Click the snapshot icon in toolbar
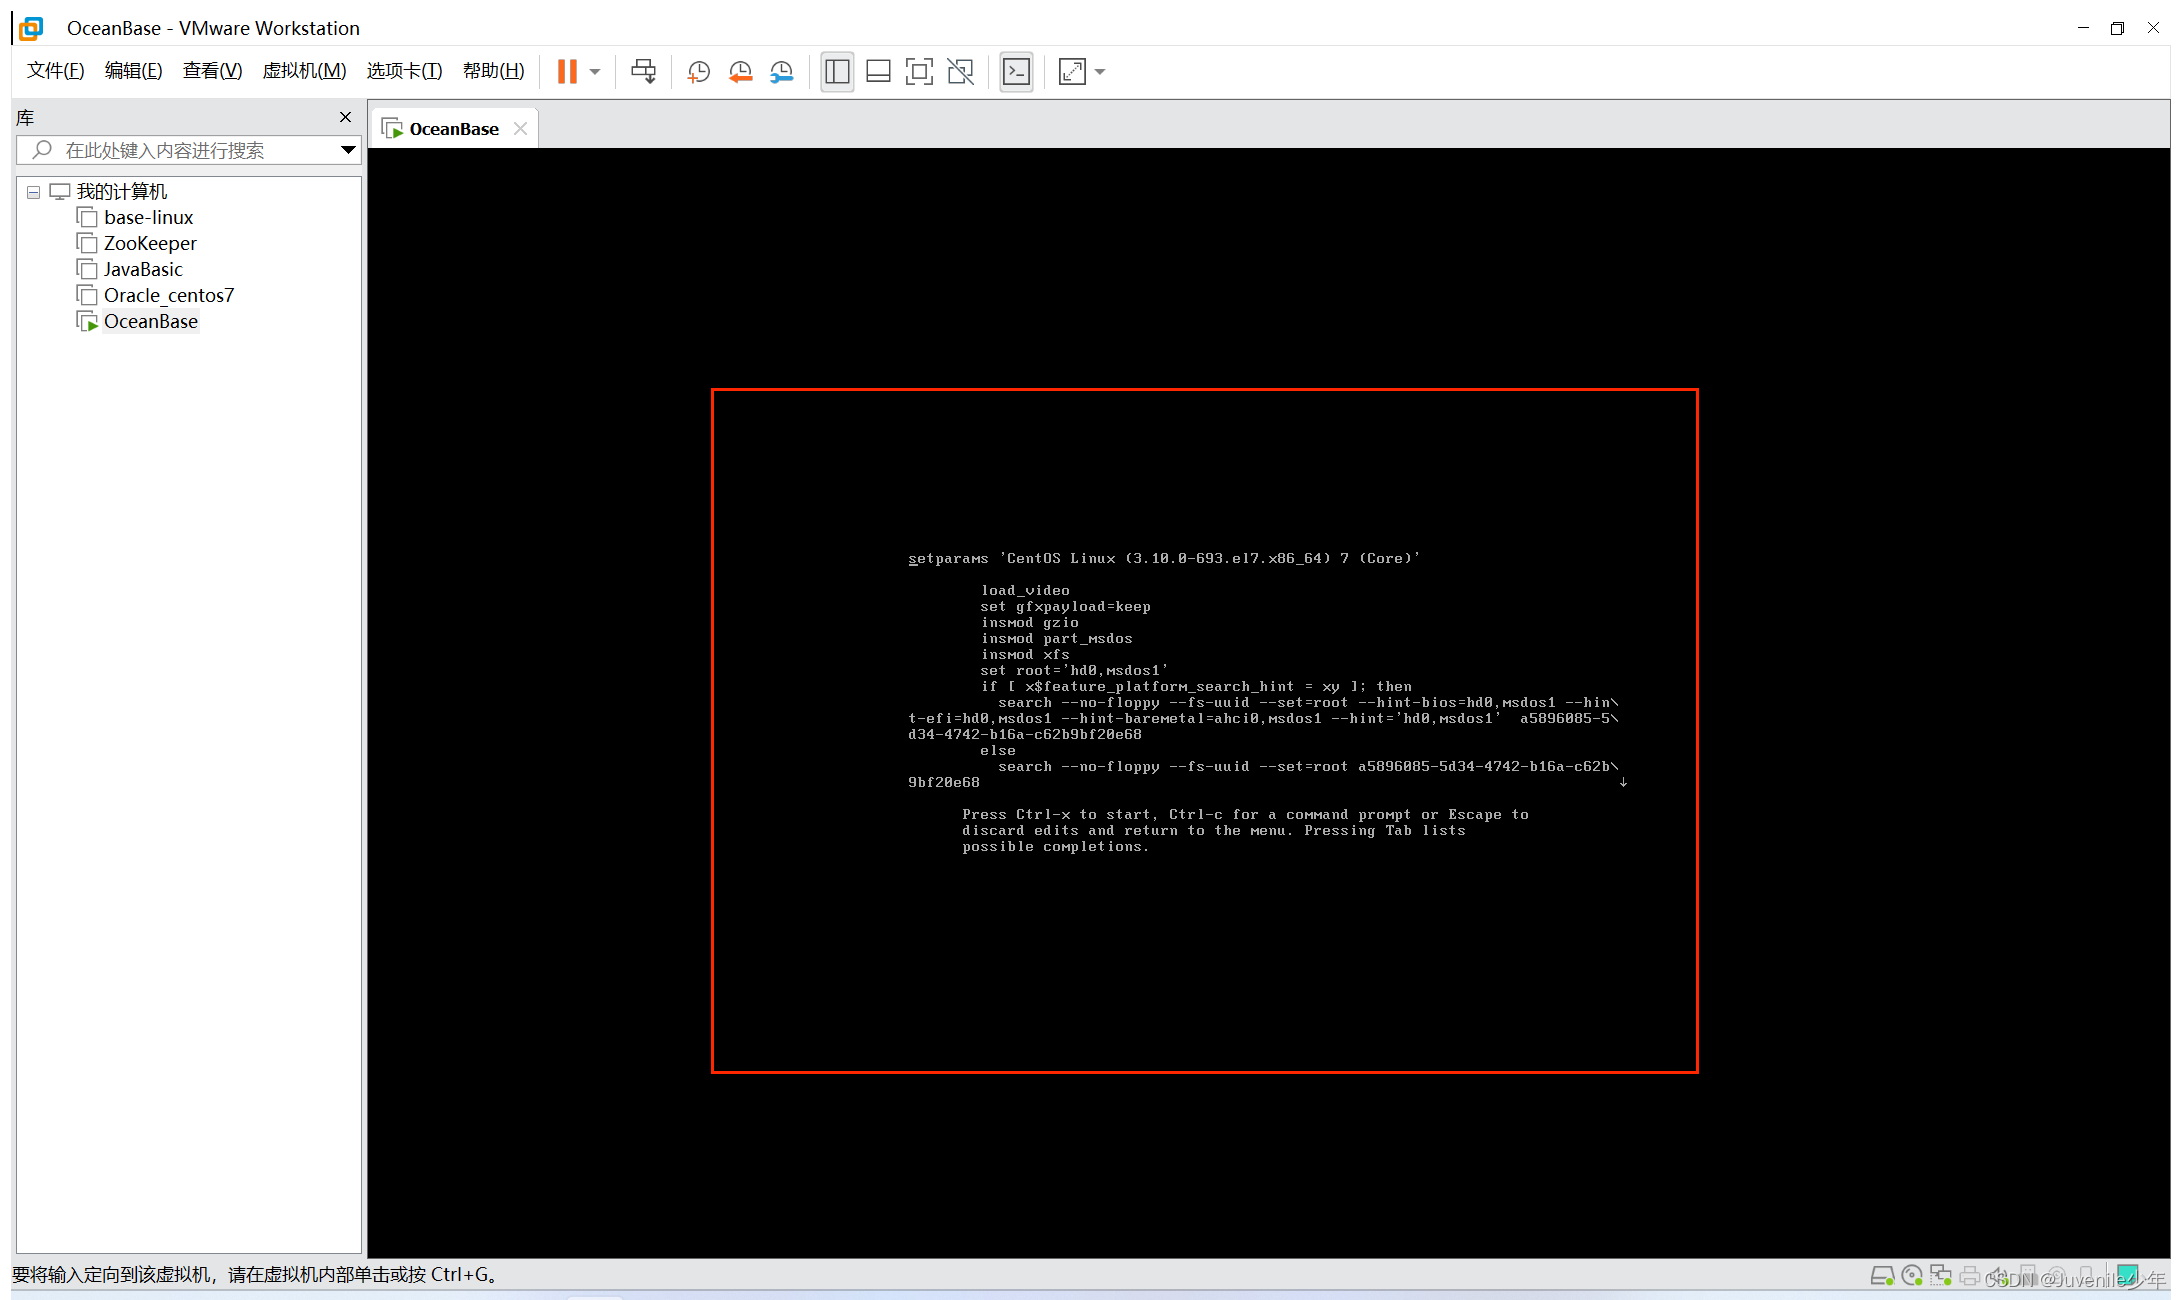The image size is (2182, 1300). point(698,70)
